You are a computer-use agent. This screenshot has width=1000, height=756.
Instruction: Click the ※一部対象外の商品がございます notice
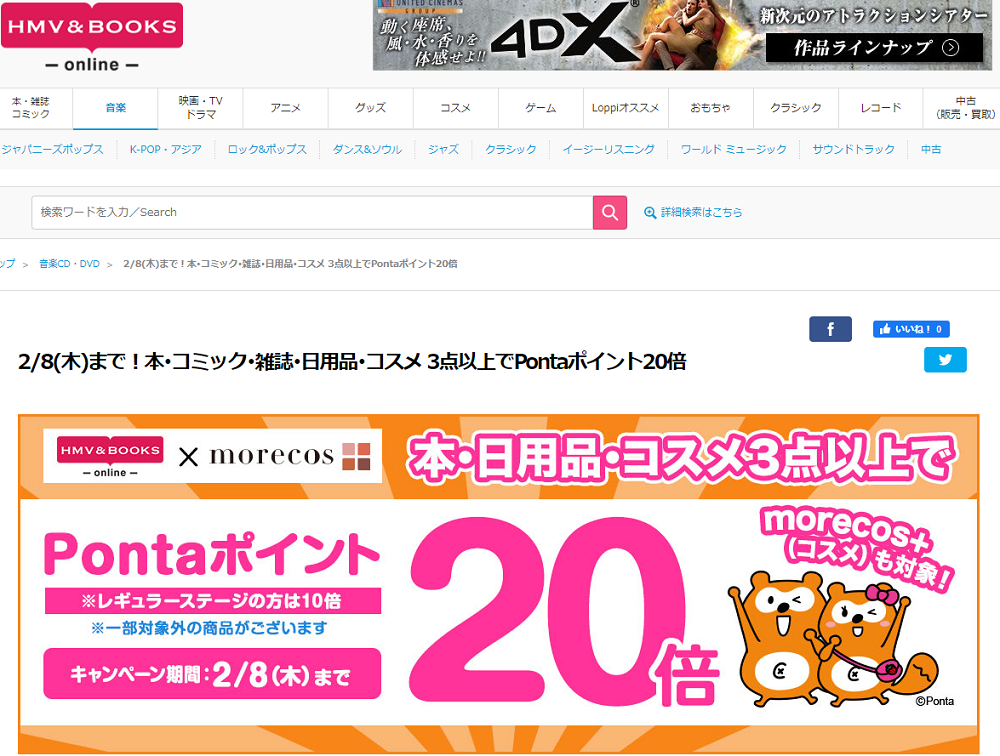[209, 628]
